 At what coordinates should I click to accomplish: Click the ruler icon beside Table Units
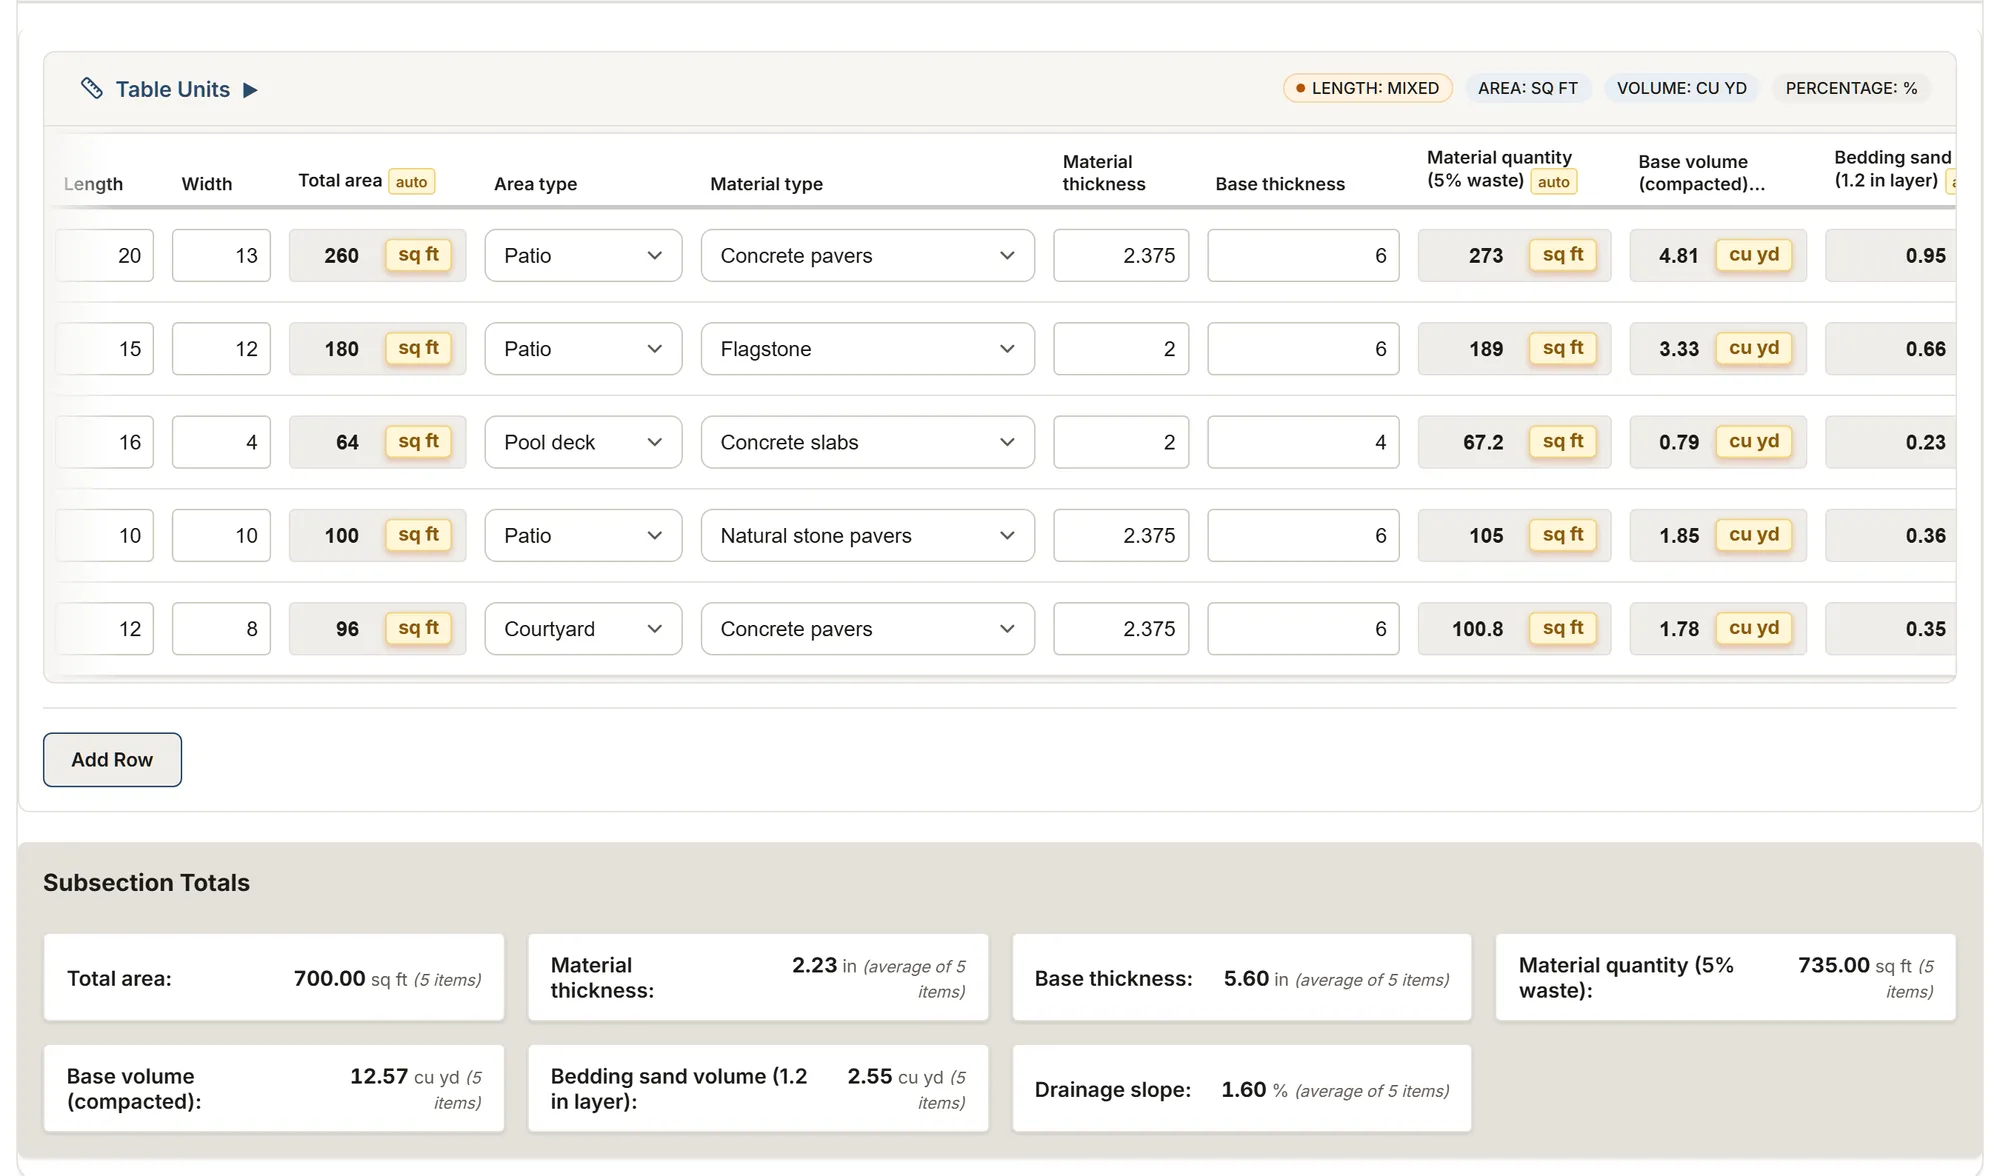92,89
